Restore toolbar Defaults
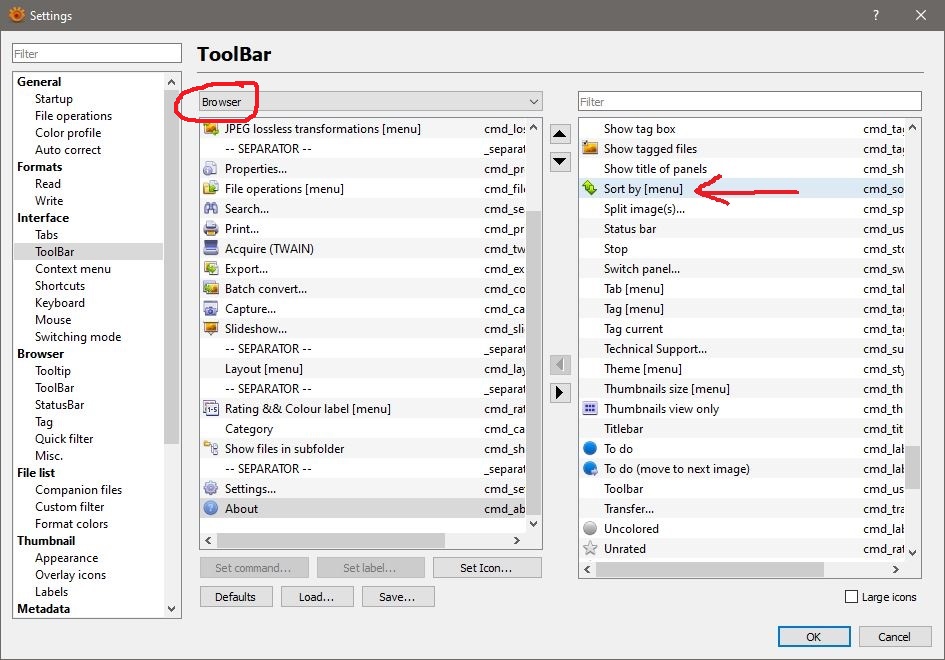Screen dimensions: 945x660 [236, 597]
